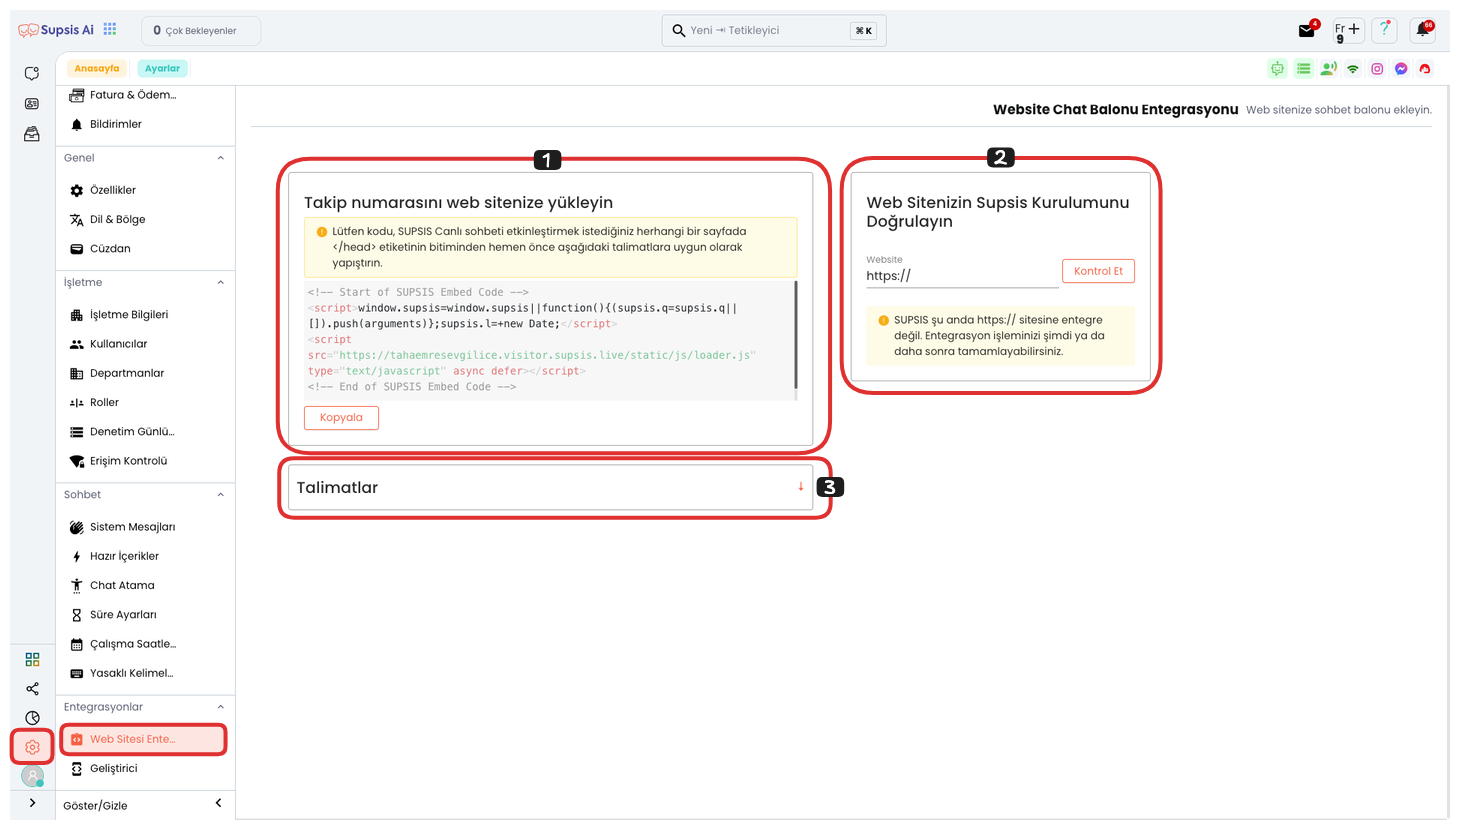Click the Çok Bekleyenler counter button
Screen dimensions: 1460x830
pyautogui.click(x=201, y=31)
